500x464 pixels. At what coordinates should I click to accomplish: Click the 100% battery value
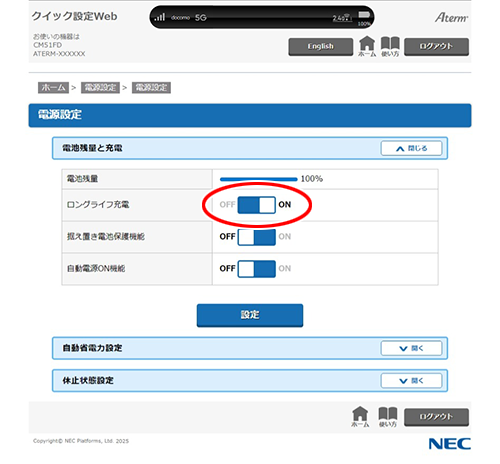tap(312, 179)
